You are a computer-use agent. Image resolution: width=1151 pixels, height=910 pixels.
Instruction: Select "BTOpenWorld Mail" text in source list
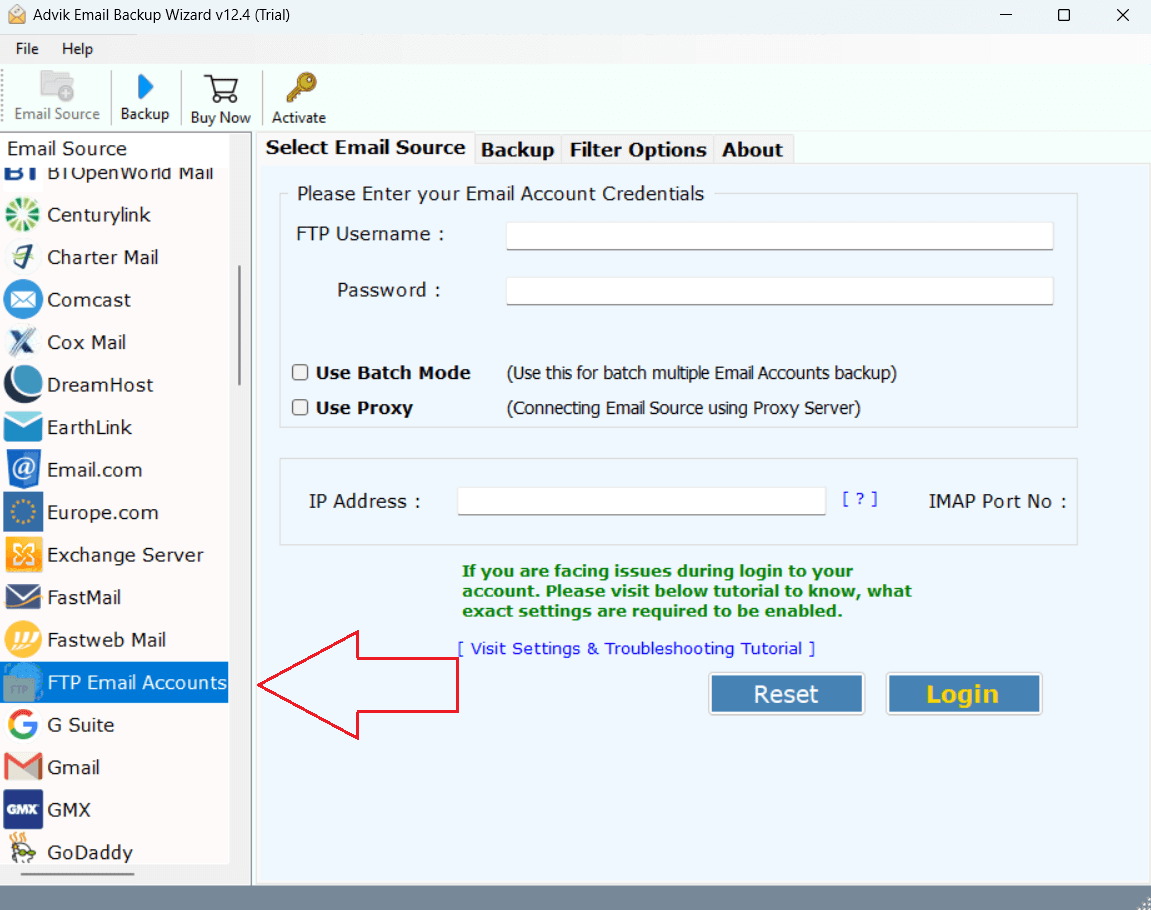(130, 174)
